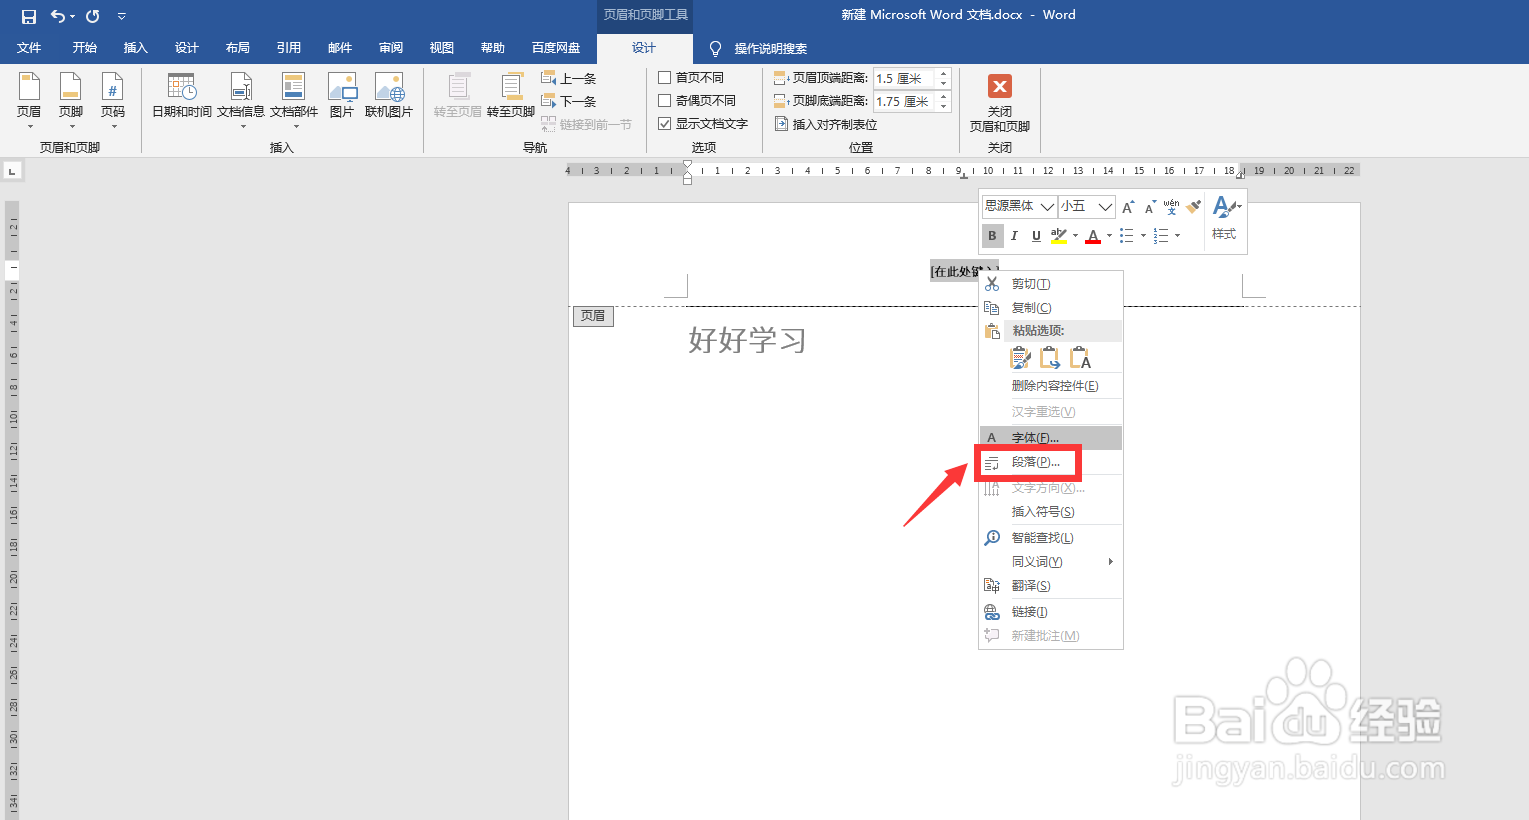Open 样式 styles in the mini toolbar
The height and width of the screenshot is (820, 1529).
pyautogui.click(x=1225, y=219)
